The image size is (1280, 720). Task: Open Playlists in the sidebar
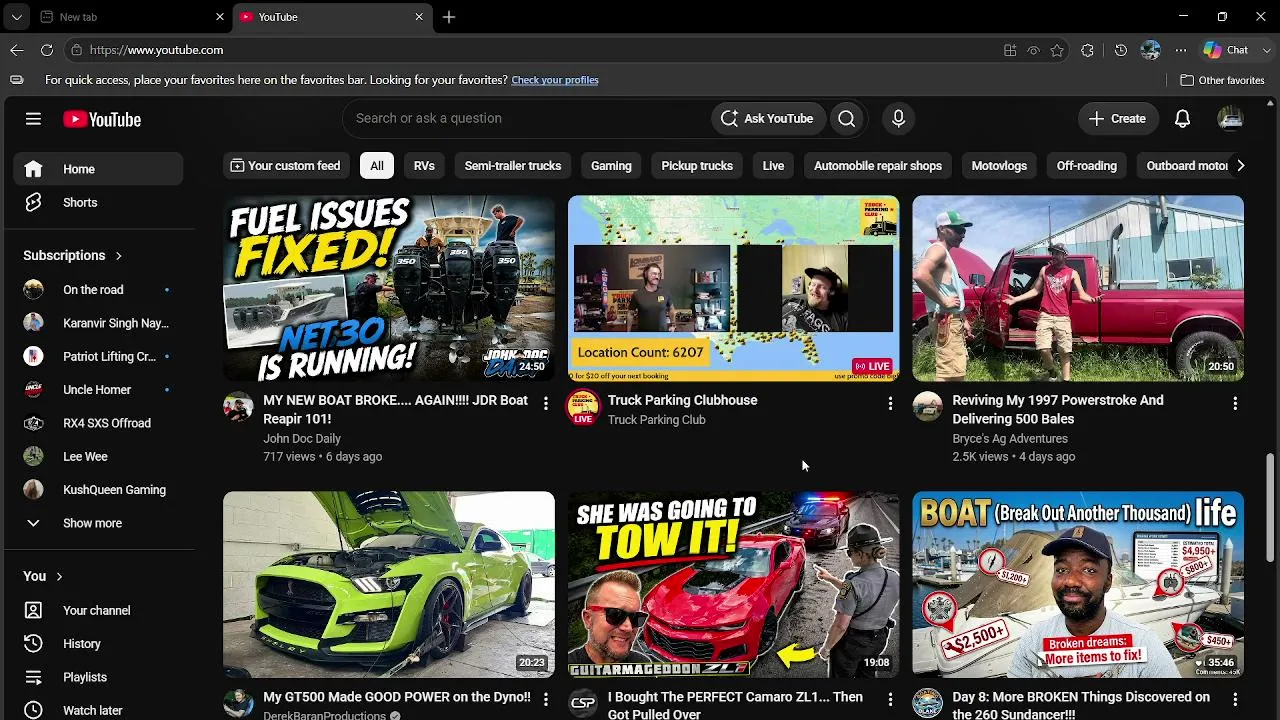coord(98,677)
